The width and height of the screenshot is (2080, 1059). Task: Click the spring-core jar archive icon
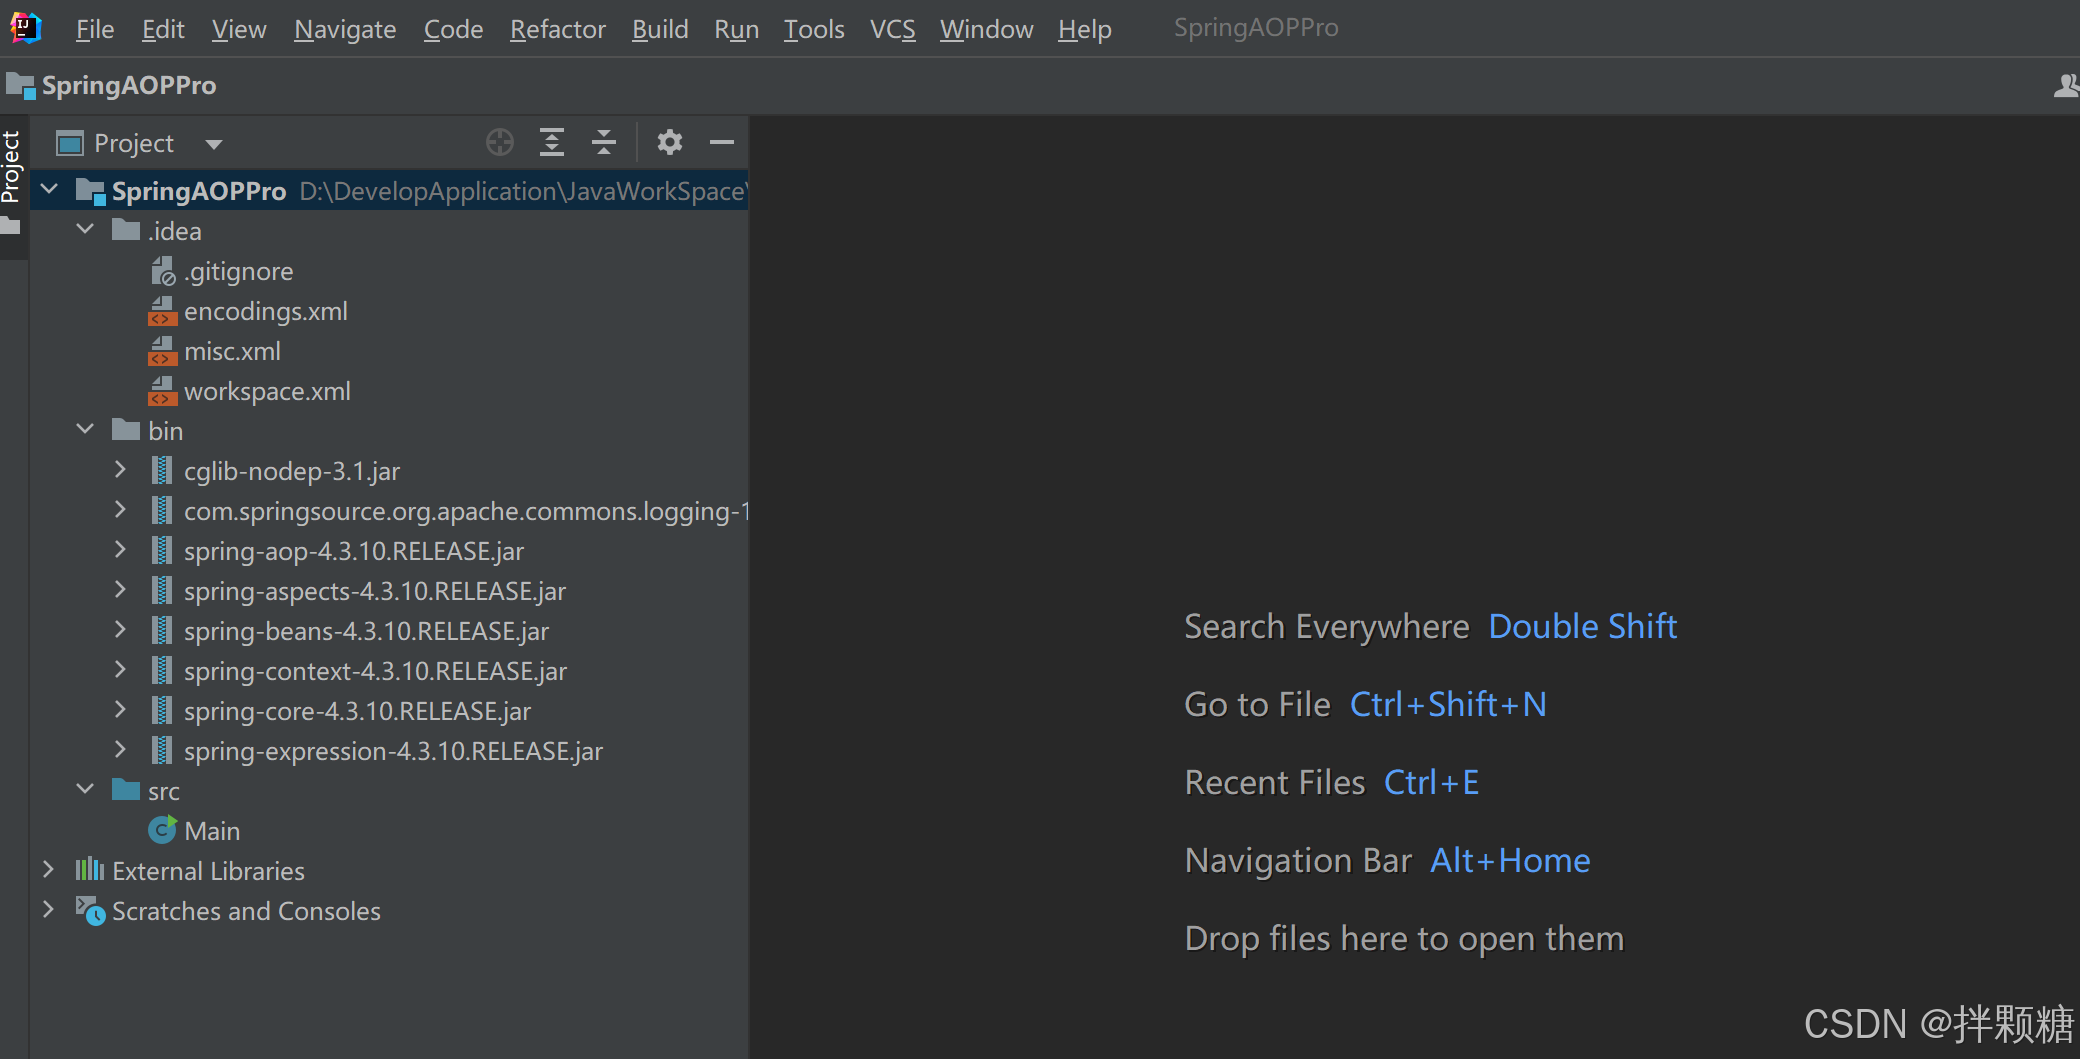point(161,710)
